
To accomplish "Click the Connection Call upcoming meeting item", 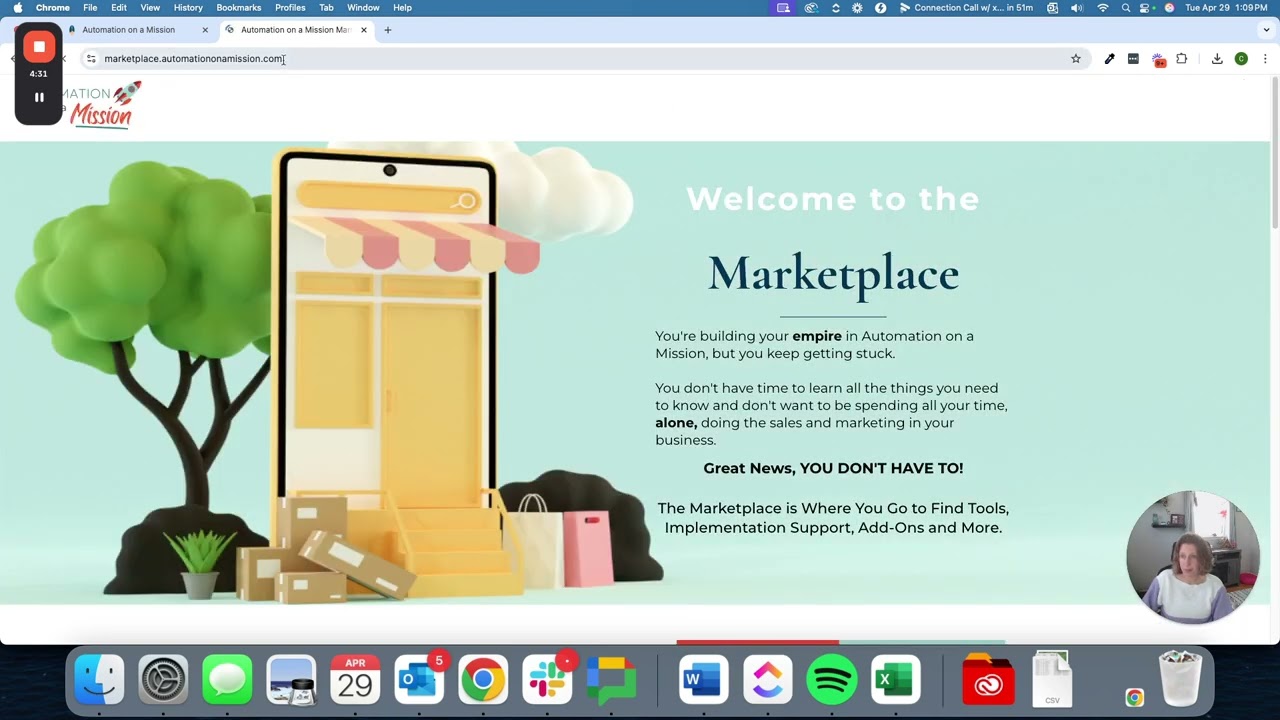I will click(966, 8).
